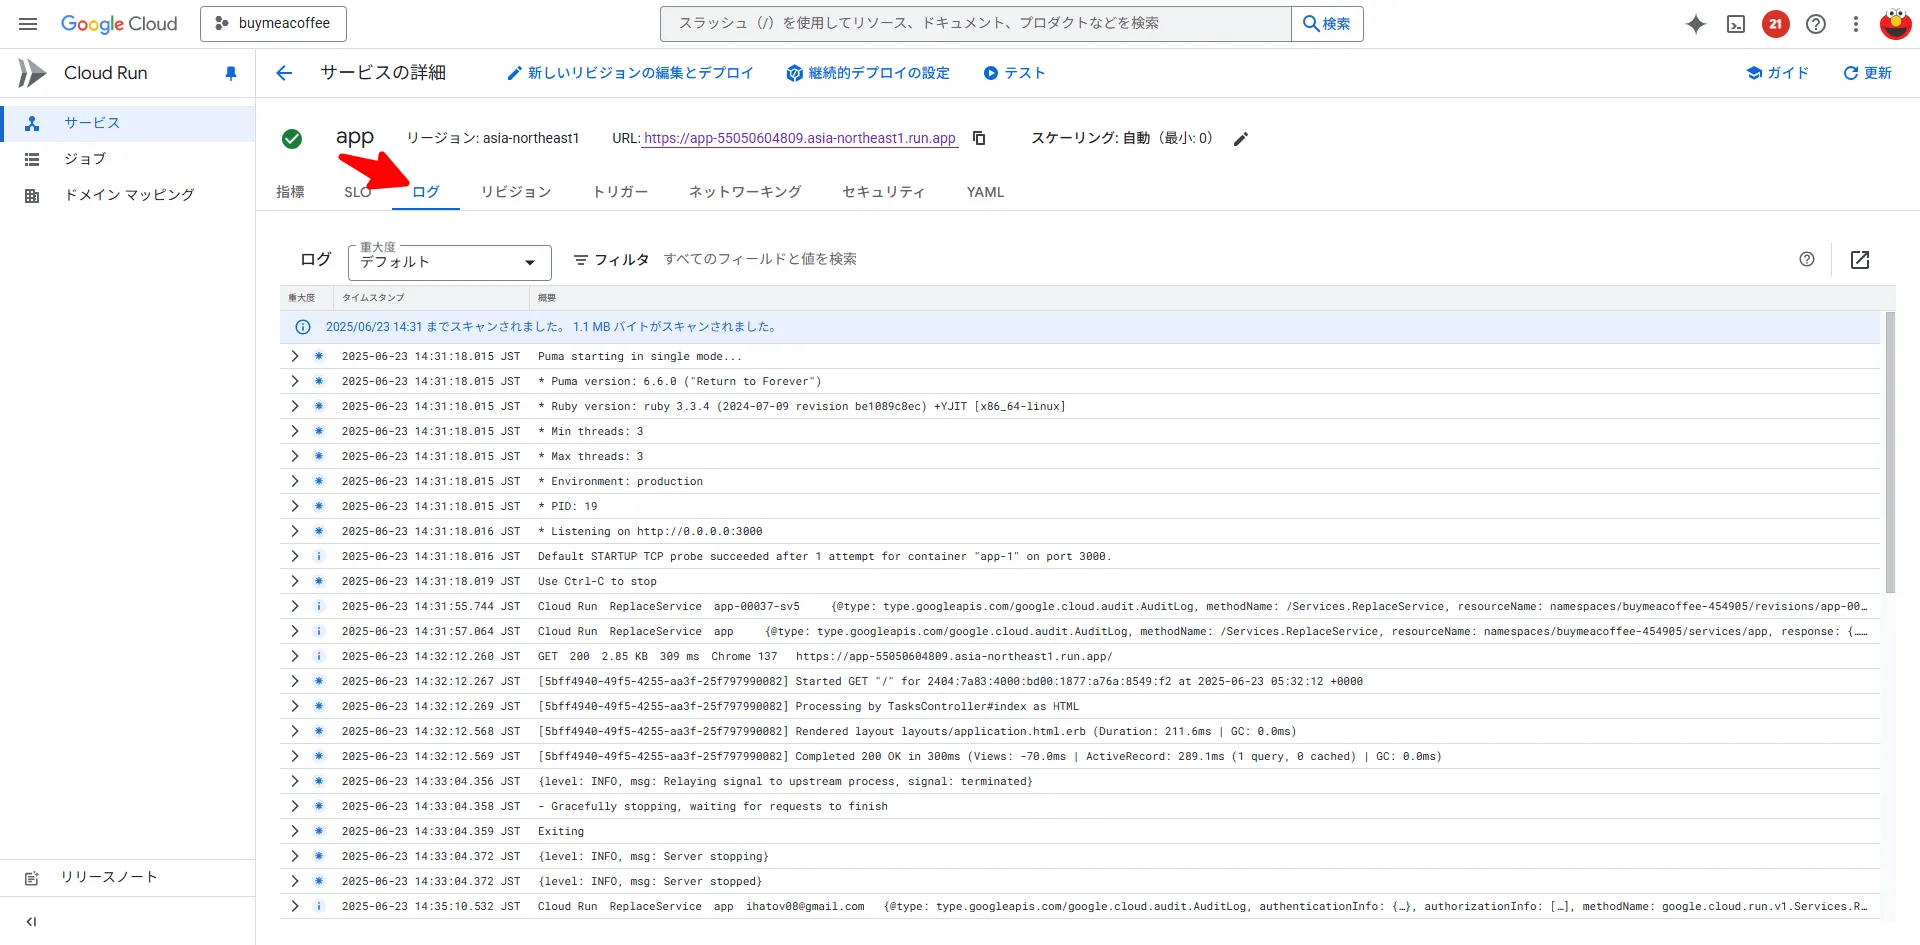Open the buymeacoffee project selector
Image resolution: width=1920 pixels, height=945 pixels.
coord(273,24)
